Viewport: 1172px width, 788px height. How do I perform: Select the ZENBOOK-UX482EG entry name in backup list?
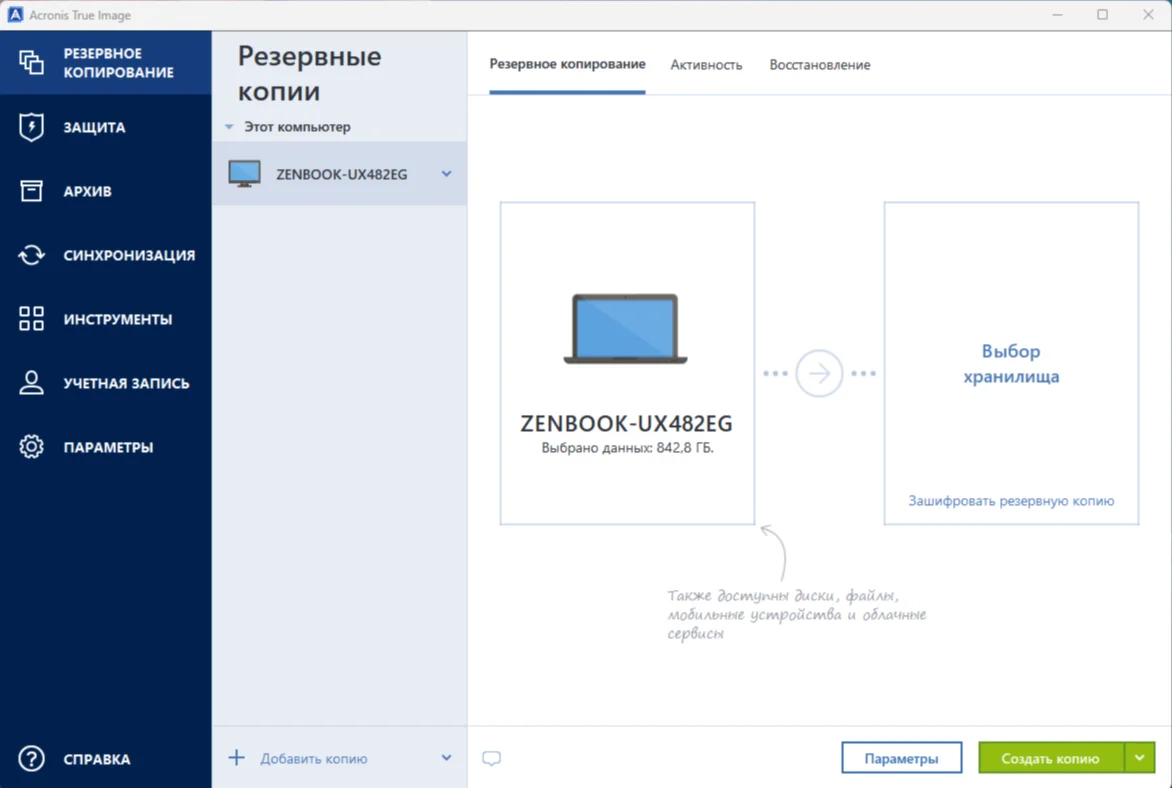[x=342, y=174]
